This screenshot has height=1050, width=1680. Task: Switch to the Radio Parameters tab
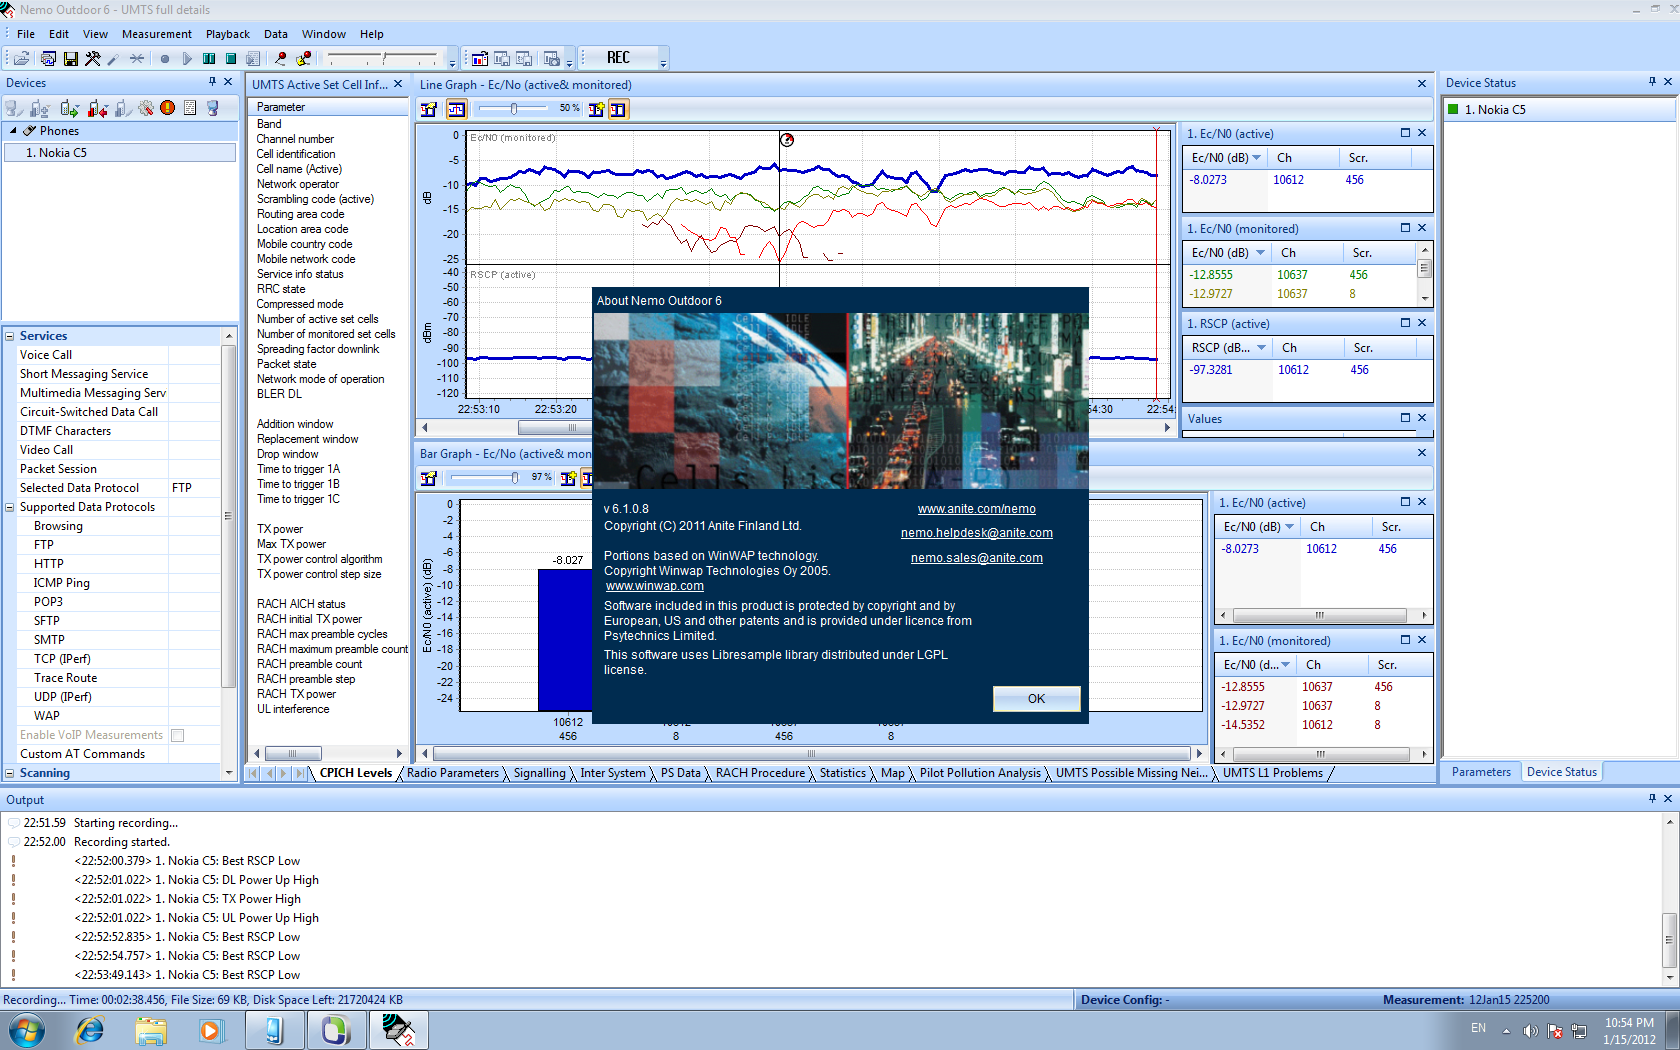[x=453, y=773]
